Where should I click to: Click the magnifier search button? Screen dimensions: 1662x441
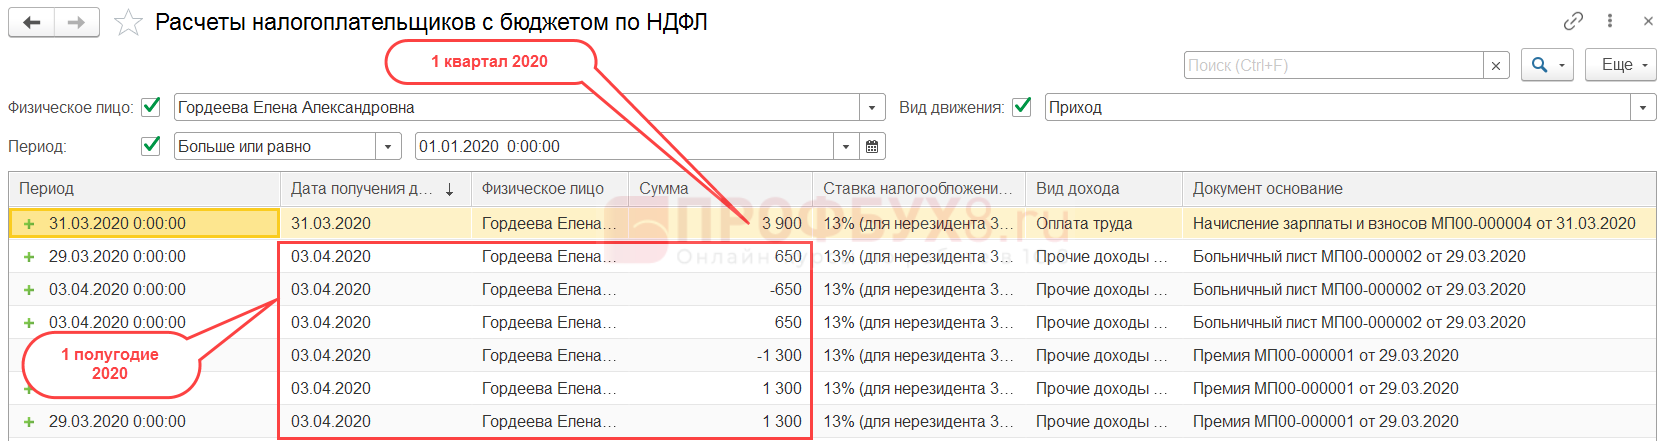tap(1547, 65)
